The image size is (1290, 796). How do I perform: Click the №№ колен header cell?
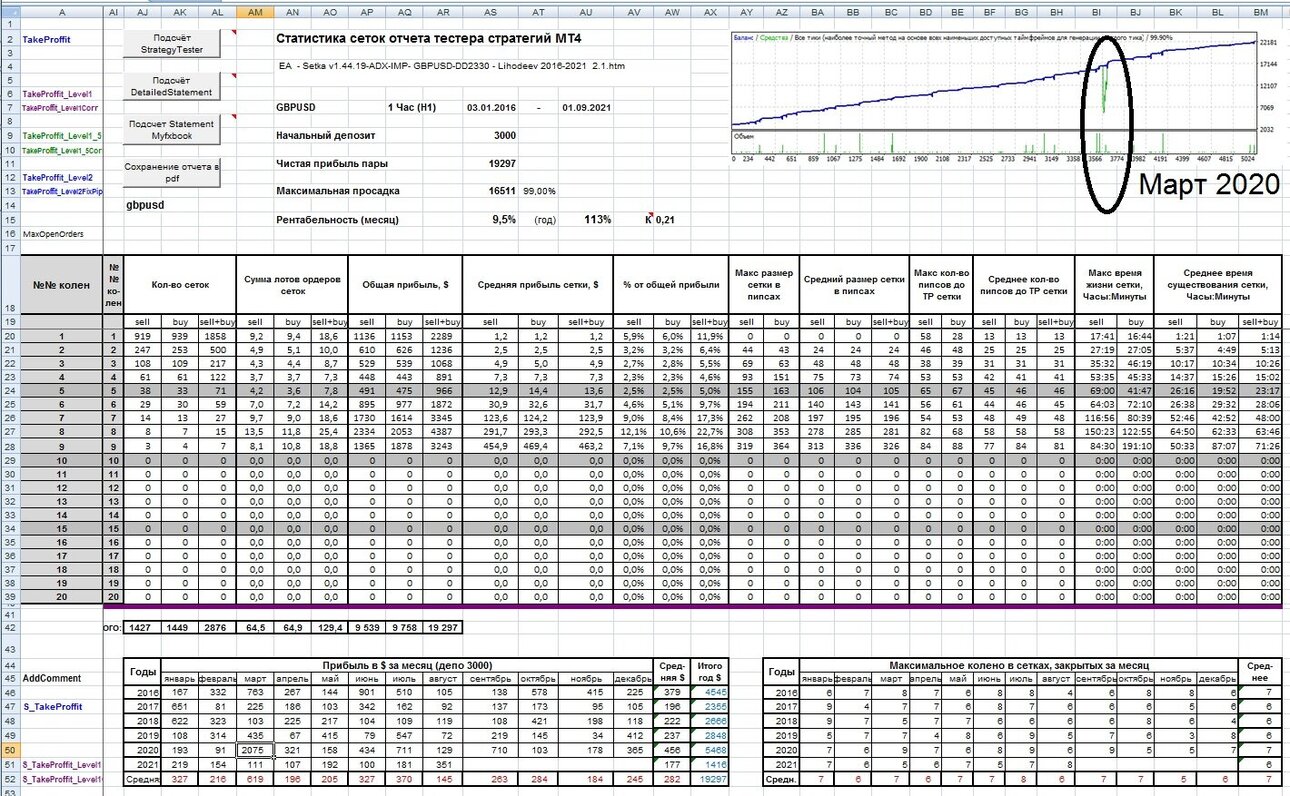(62, 285)
